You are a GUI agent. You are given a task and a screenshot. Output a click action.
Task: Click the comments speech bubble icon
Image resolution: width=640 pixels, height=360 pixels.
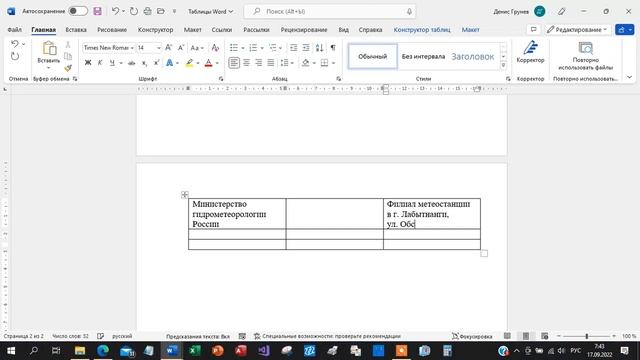(x=533, y=29)
